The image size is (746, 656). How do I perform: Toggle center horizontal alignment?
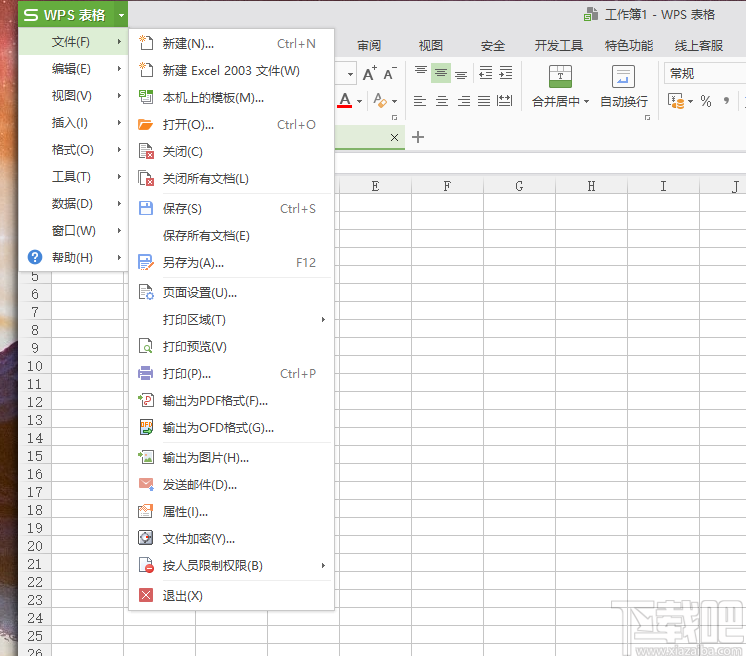(x=442, y=101)
